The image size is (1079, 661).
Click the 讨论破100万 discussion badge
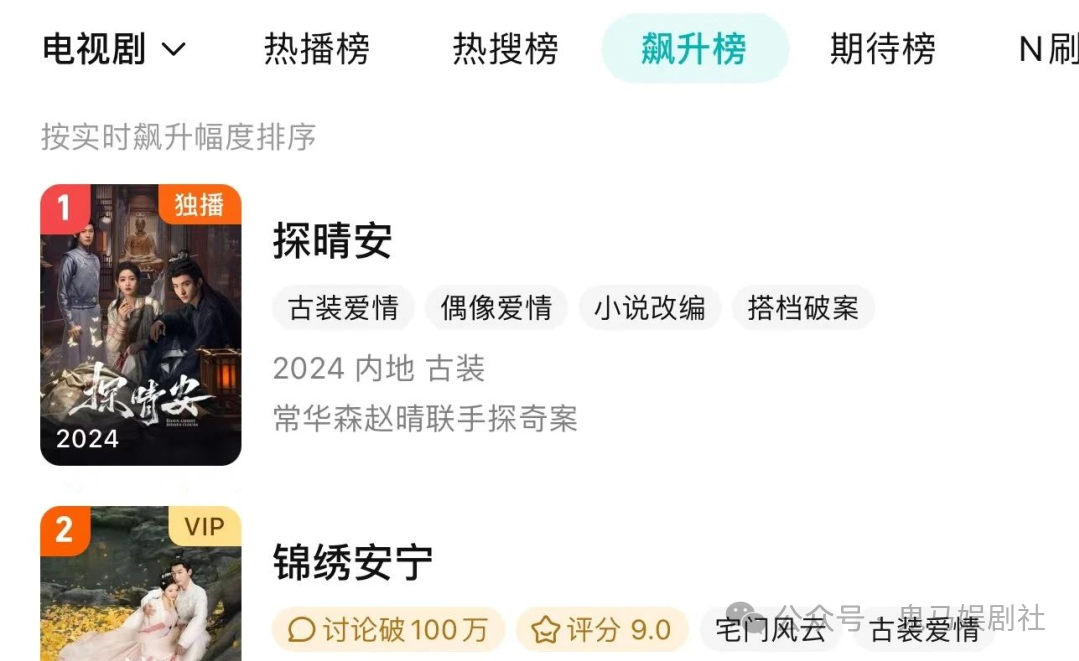point(389,629)
